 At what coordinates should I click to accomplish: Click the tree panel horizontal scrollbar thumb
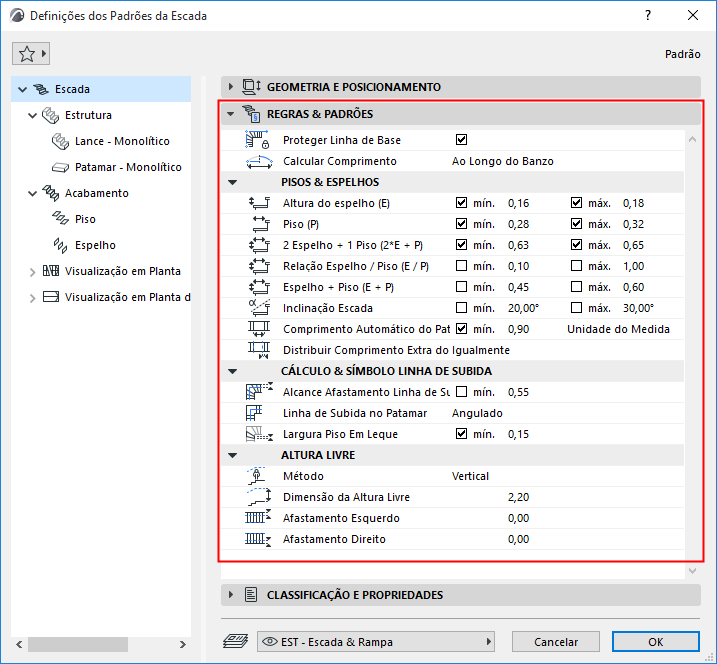coord(78,644)
